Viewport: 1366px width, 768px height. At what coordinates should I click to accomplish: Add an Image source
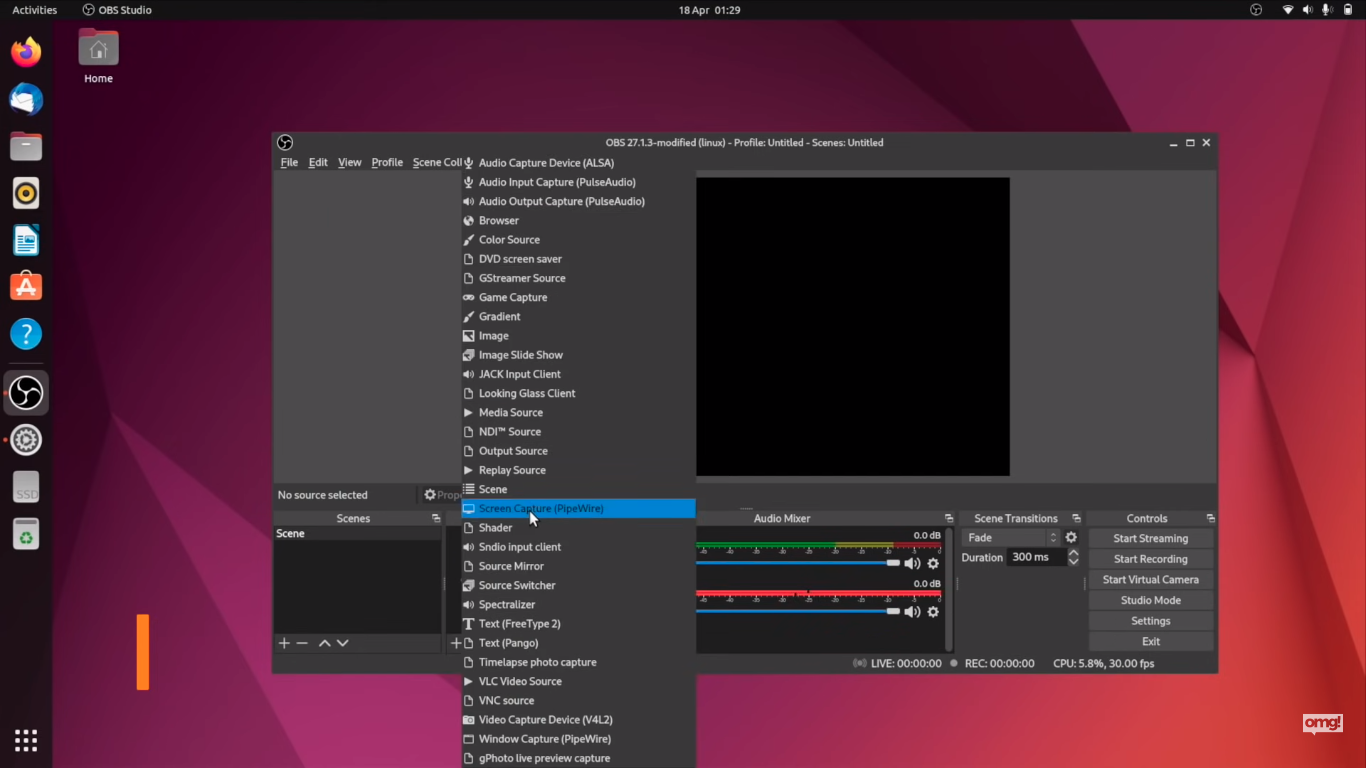[578, 336]
